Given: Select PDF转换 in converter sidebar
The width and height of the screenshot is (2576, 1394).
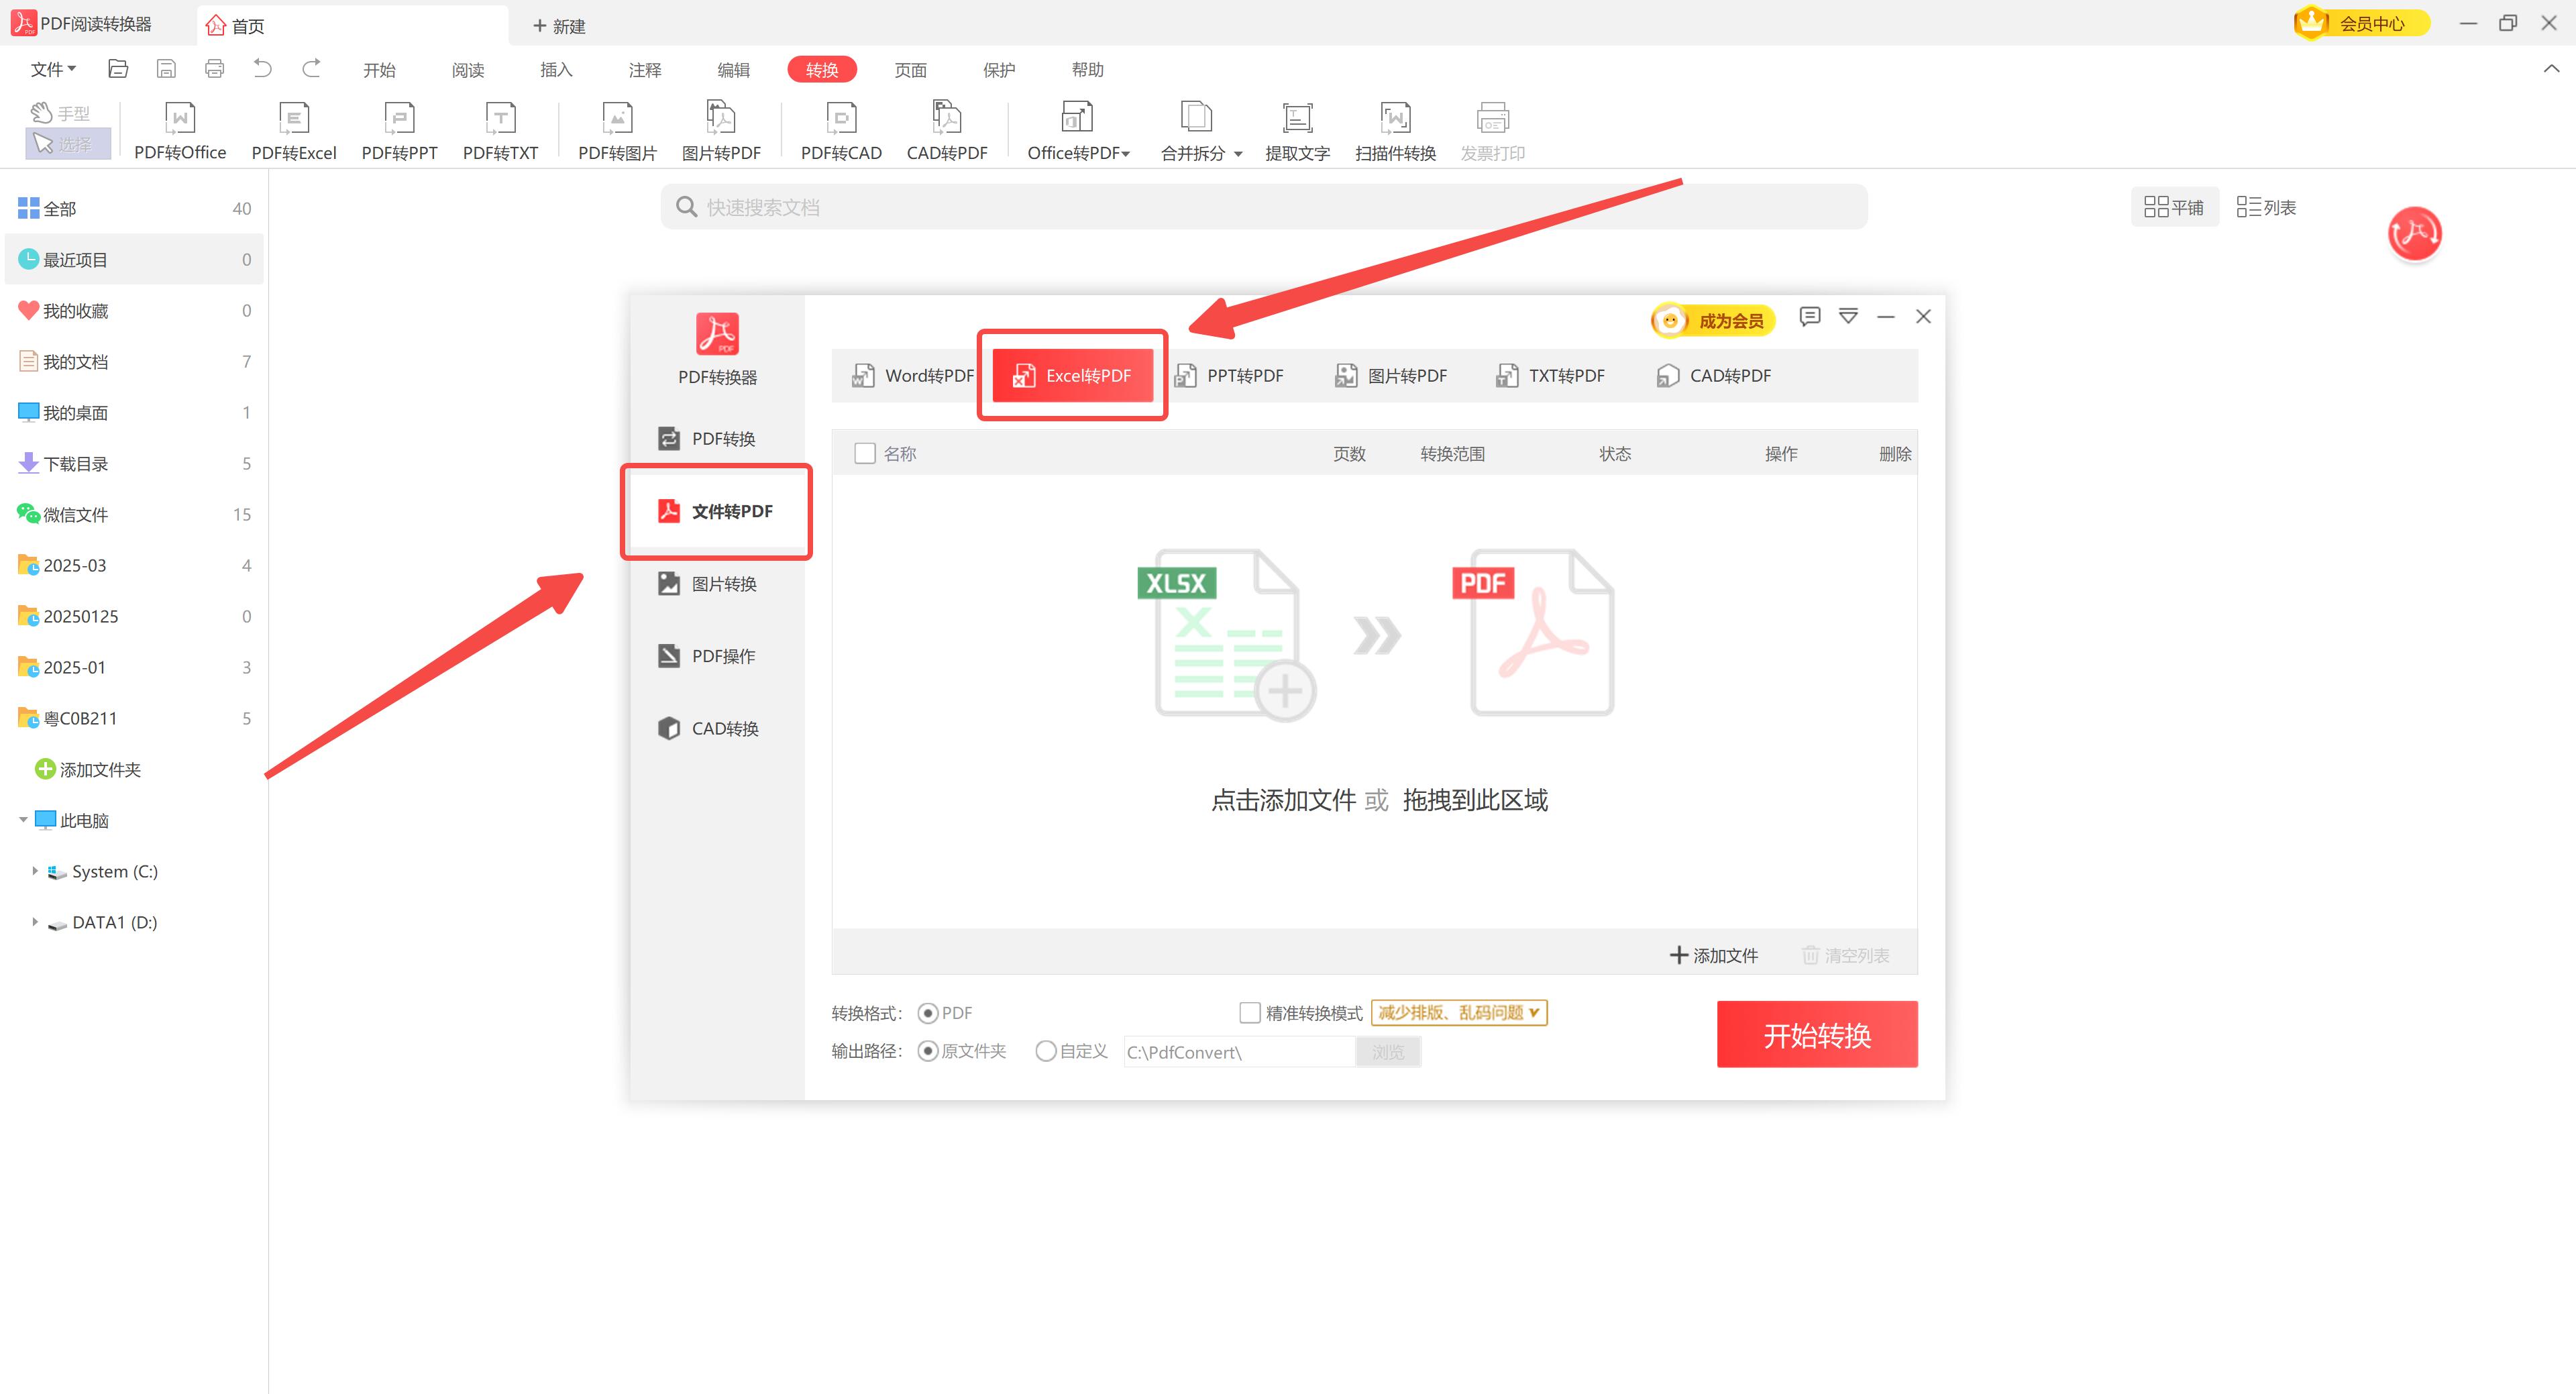Looking at the screenshot, I should [717, 439].
